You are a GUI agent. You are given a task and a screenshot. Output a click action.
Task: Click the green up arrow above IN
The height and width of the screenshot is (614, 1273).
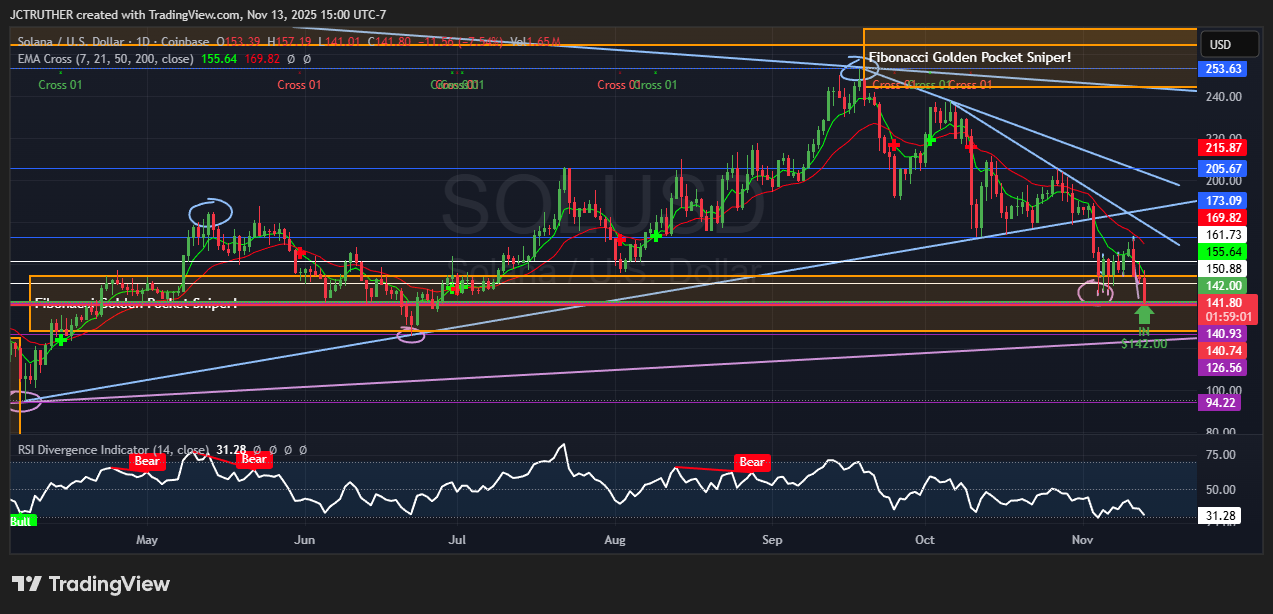[x=1144, y=314]
